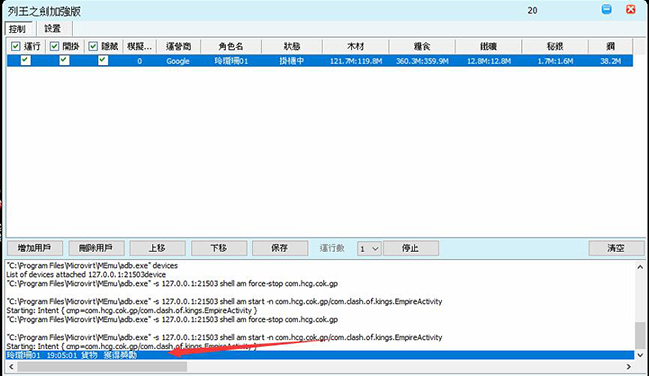Select the 1.7M:1.6M mithril value cell
Screen dimensions: 649x376
click(x=555, y=61)
